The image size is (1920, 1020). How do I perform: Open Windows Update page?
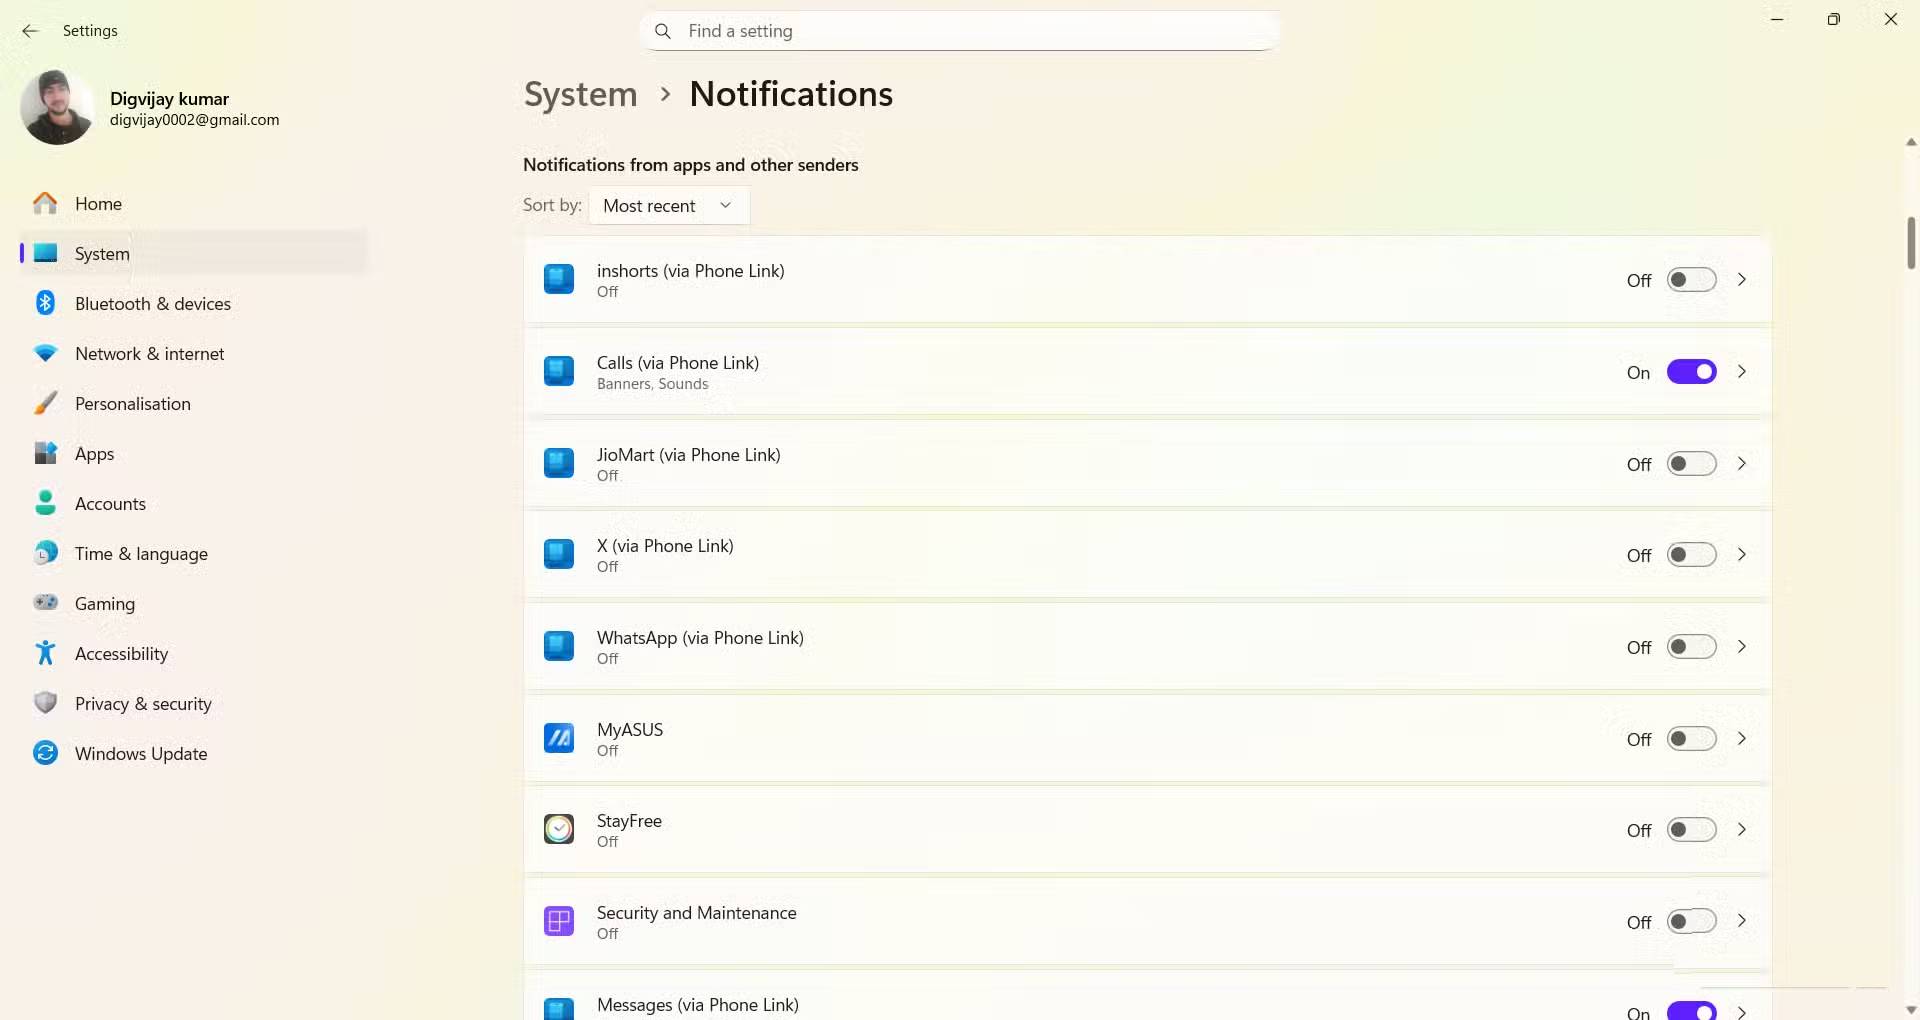coord(194,754)
